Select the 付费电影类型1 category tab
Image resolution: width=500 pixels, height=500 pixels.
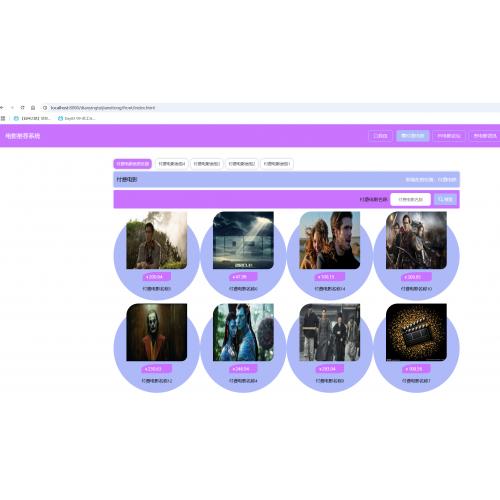[277, 164]
